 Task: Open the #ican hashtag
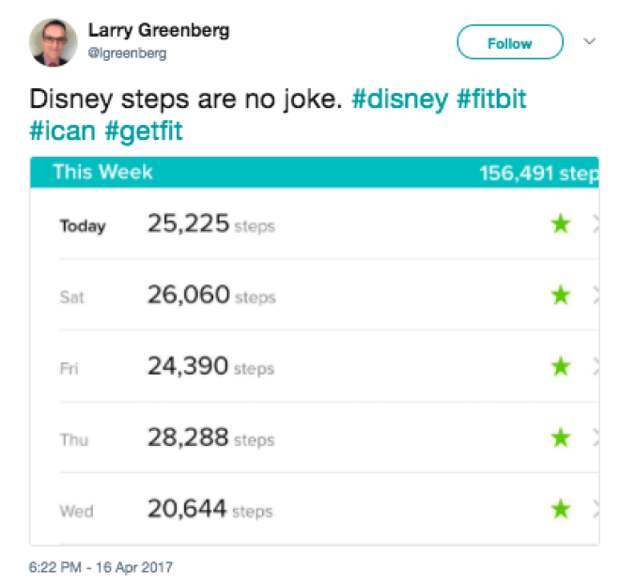[x=65, y=131]
